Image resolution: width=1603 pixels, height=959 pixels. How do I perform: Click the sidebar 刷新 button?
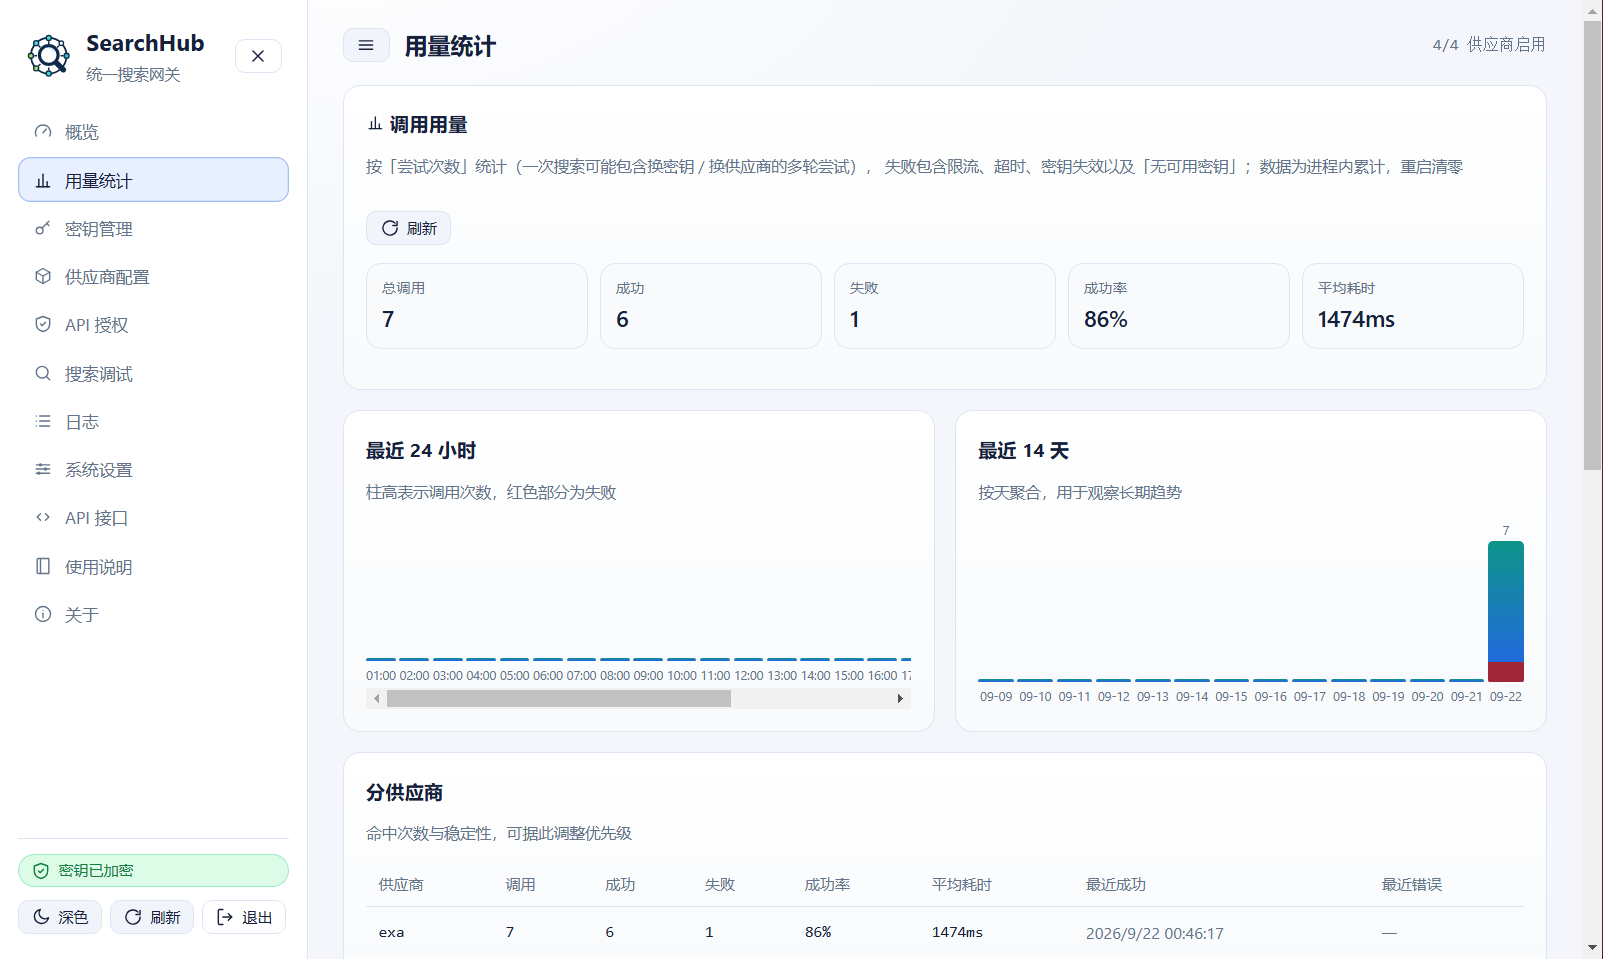(152, 917)
